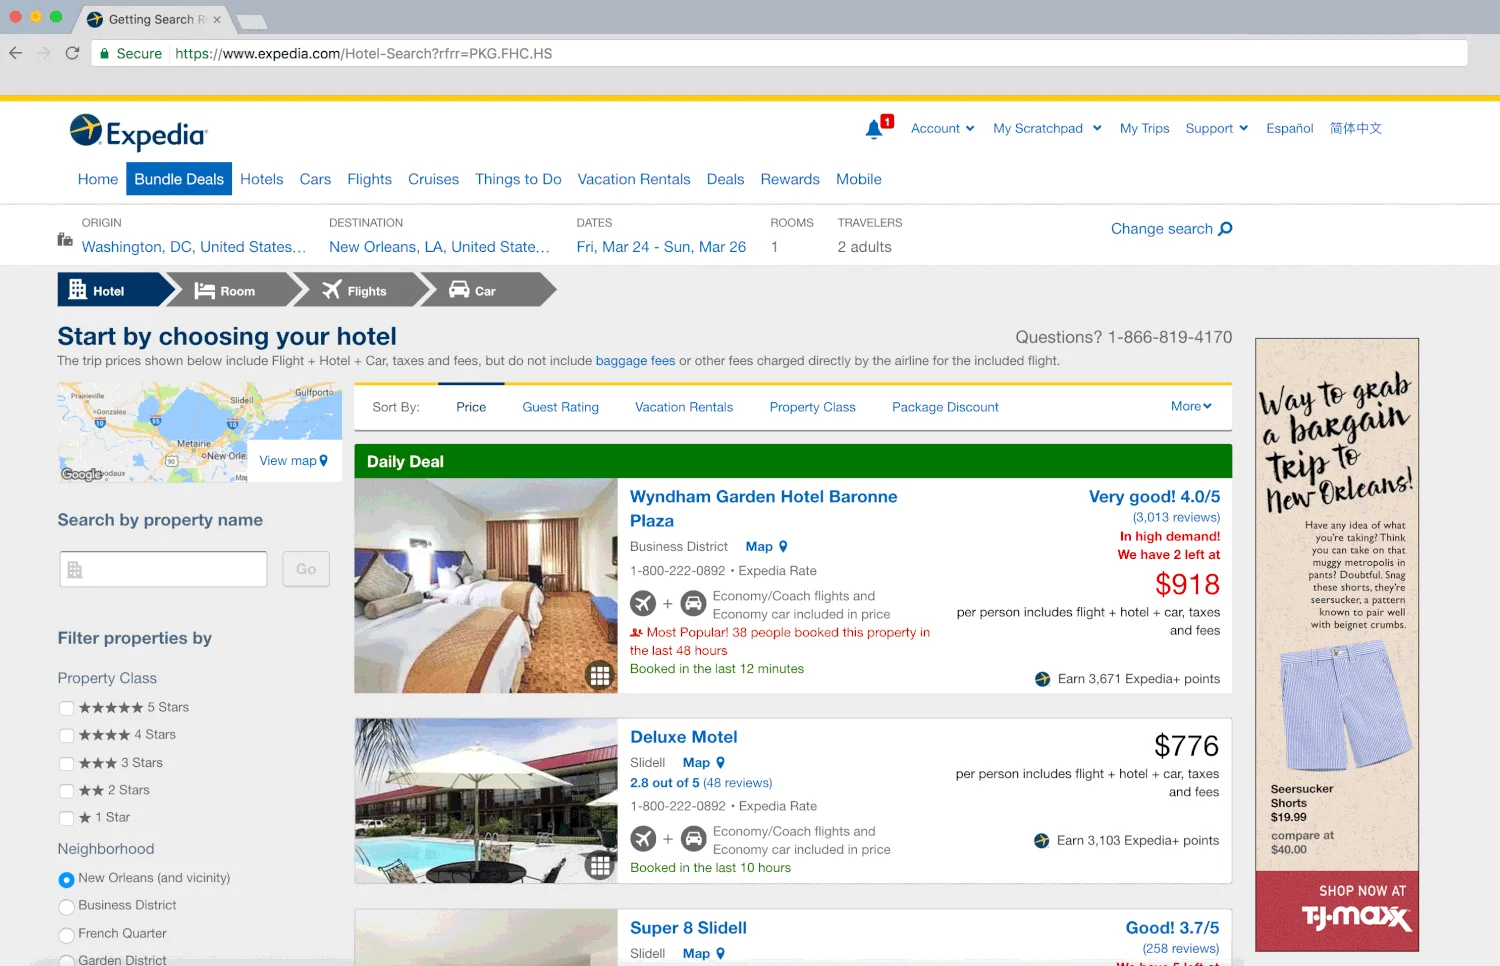Check the 2 Stars property class filter

(66, 791)
